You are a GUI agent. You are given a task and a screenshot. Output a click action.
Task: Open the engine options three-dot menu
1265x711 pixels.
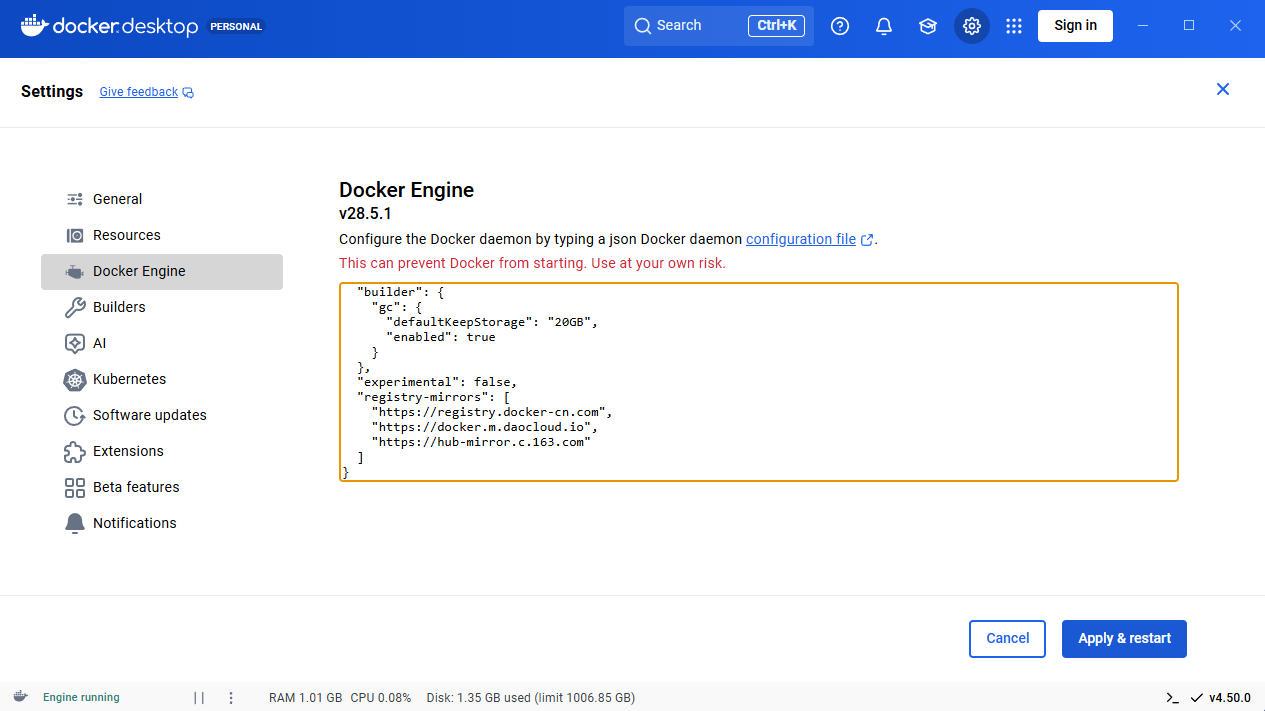[x=231, y=698]
